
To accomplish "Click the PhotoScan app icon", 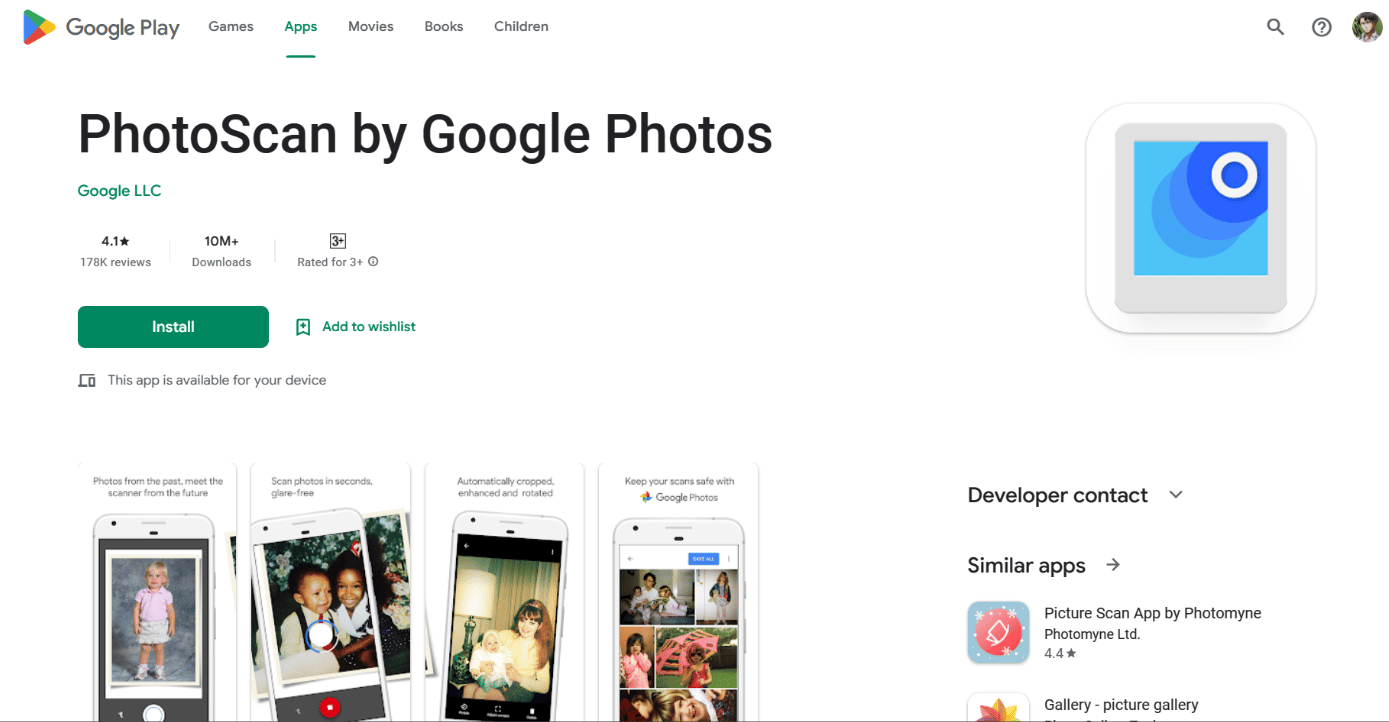I will click(1200, 218).
